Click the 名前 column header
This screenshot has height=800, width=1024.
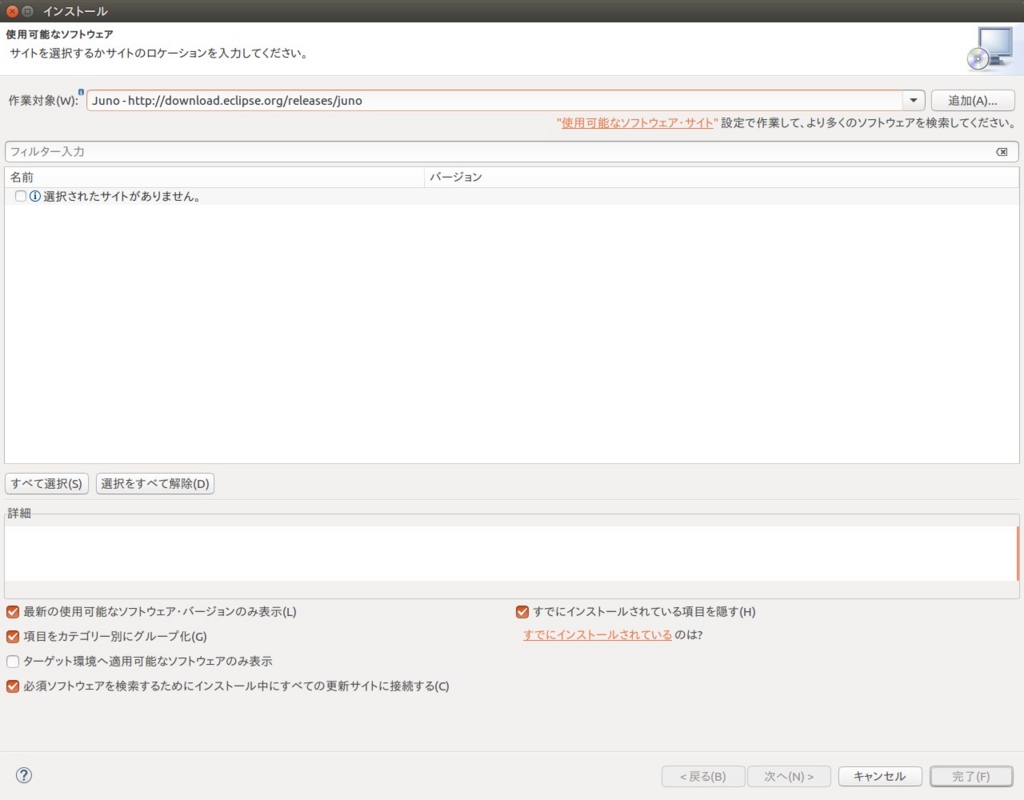(214, 177)
